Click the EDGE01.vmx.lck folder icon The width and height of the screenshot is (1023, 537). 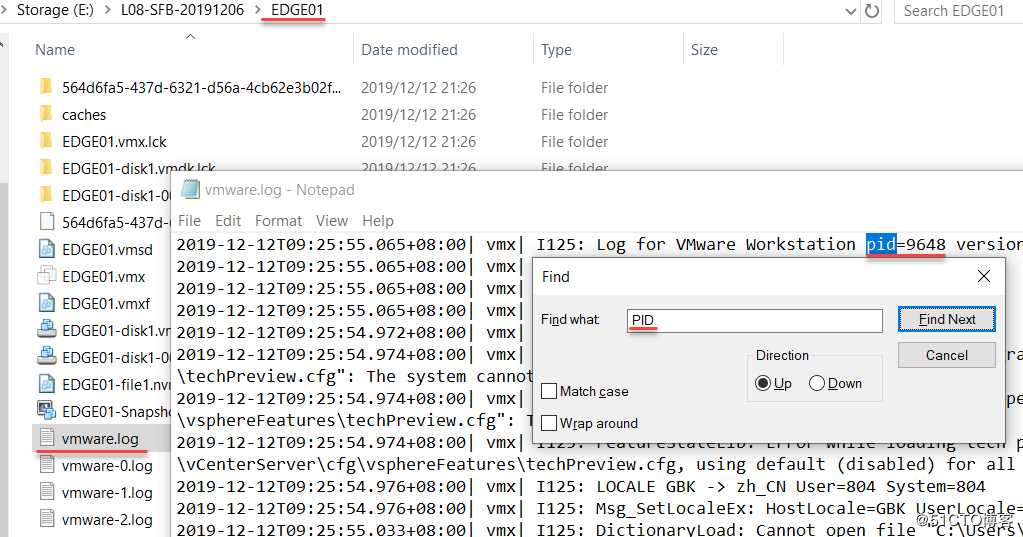(46, 141)
